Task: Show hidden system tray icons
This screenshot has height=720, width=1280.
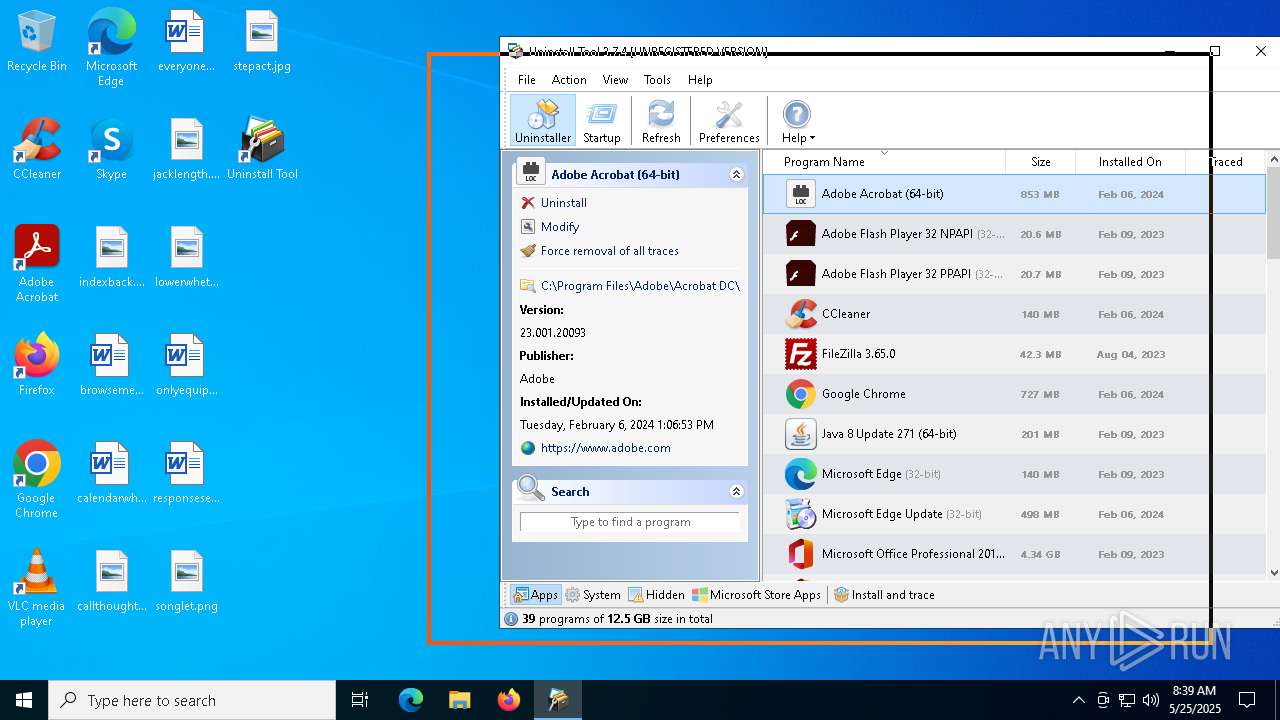Action: pos(1078,700)
